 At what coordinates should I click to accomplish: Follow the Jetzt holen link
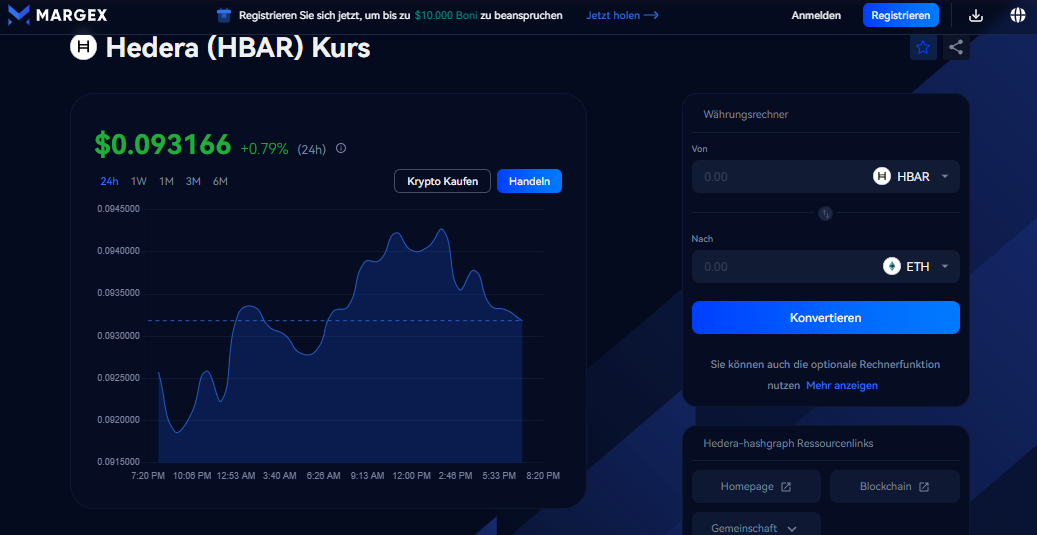point(622,15)
